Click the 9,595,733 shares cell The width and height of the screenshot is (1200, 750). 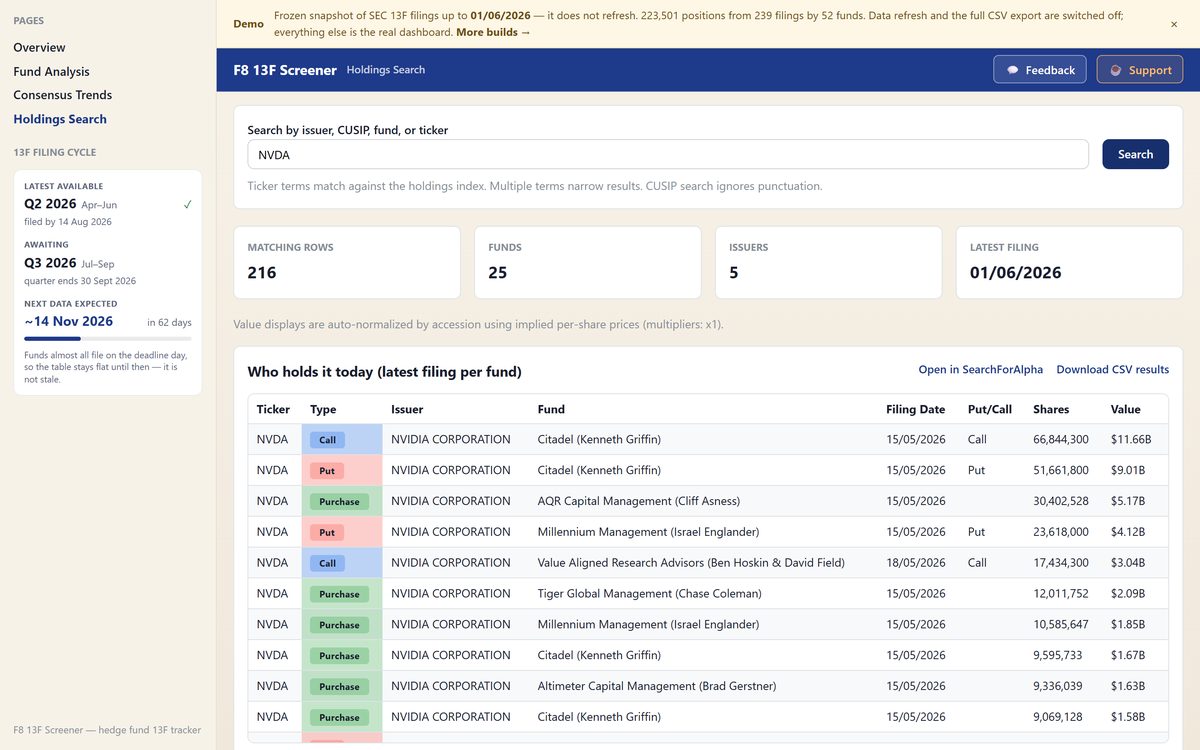click(1058, 655)
